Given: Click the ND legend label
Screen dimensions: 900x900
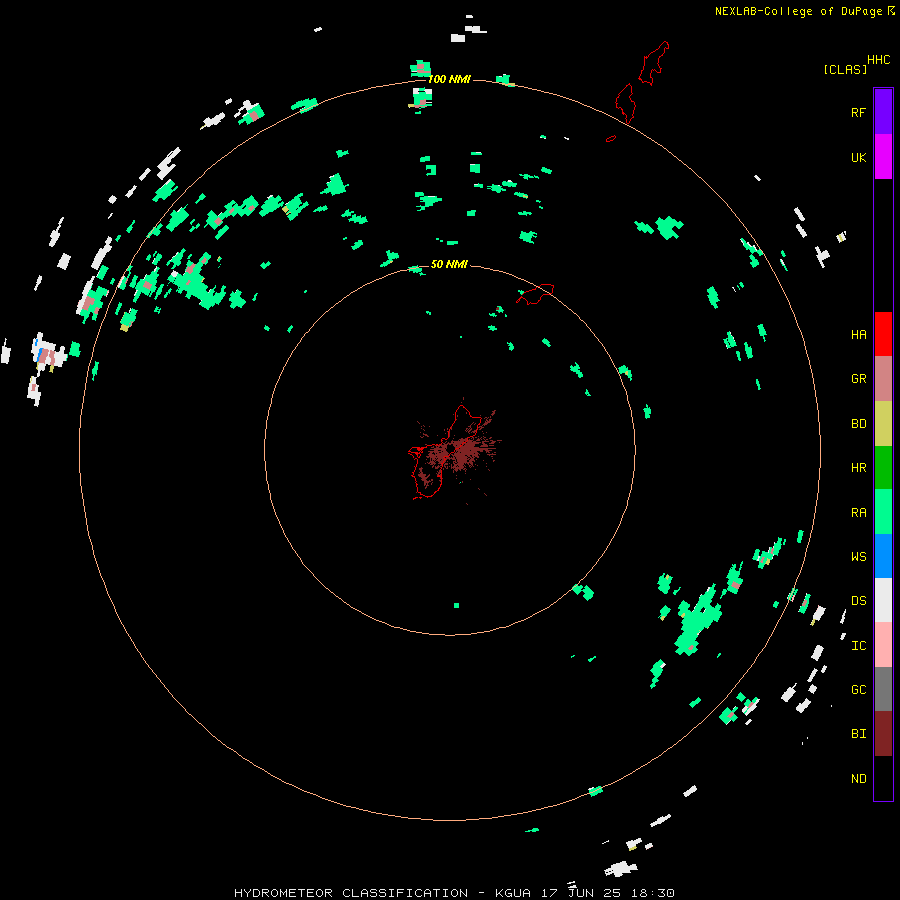Looking at the screenshot, I should (858, 779).
